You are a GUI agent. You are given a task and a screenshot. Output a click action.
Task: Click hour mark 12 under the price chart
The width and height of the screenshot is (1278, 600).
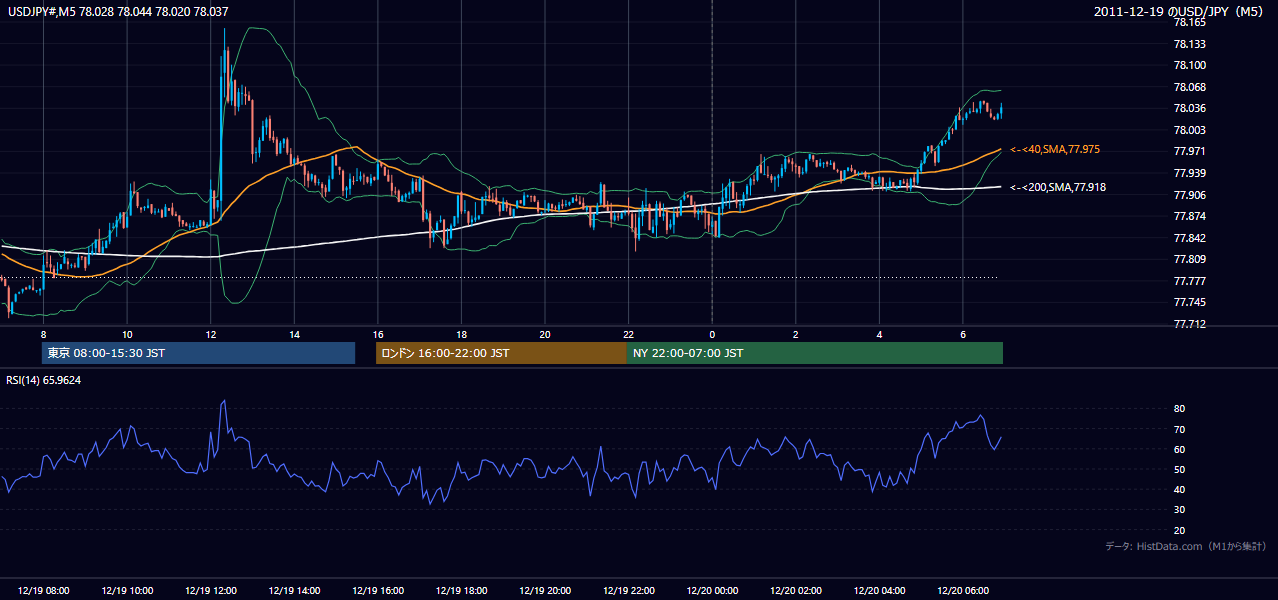click(x=211, y=334)
